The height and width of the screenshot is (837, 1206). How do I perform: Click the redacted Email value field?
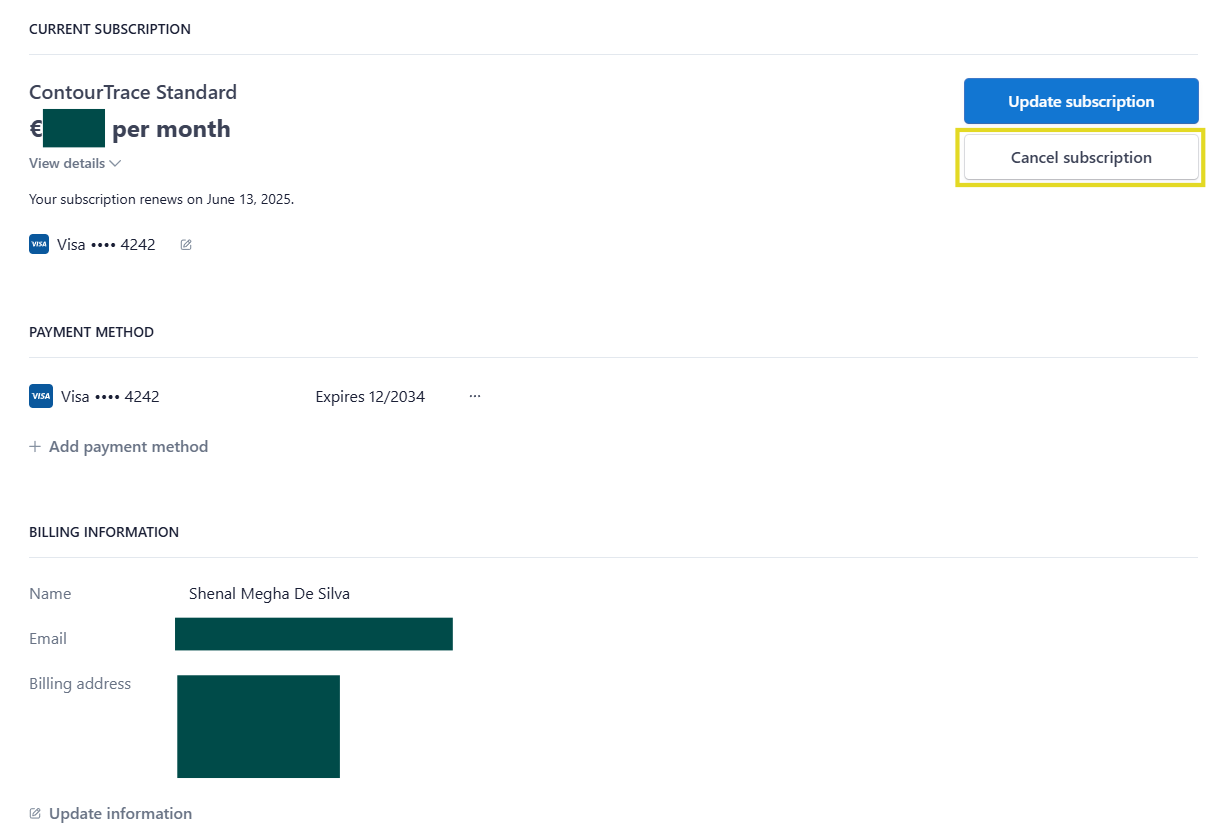coord(313,634)
